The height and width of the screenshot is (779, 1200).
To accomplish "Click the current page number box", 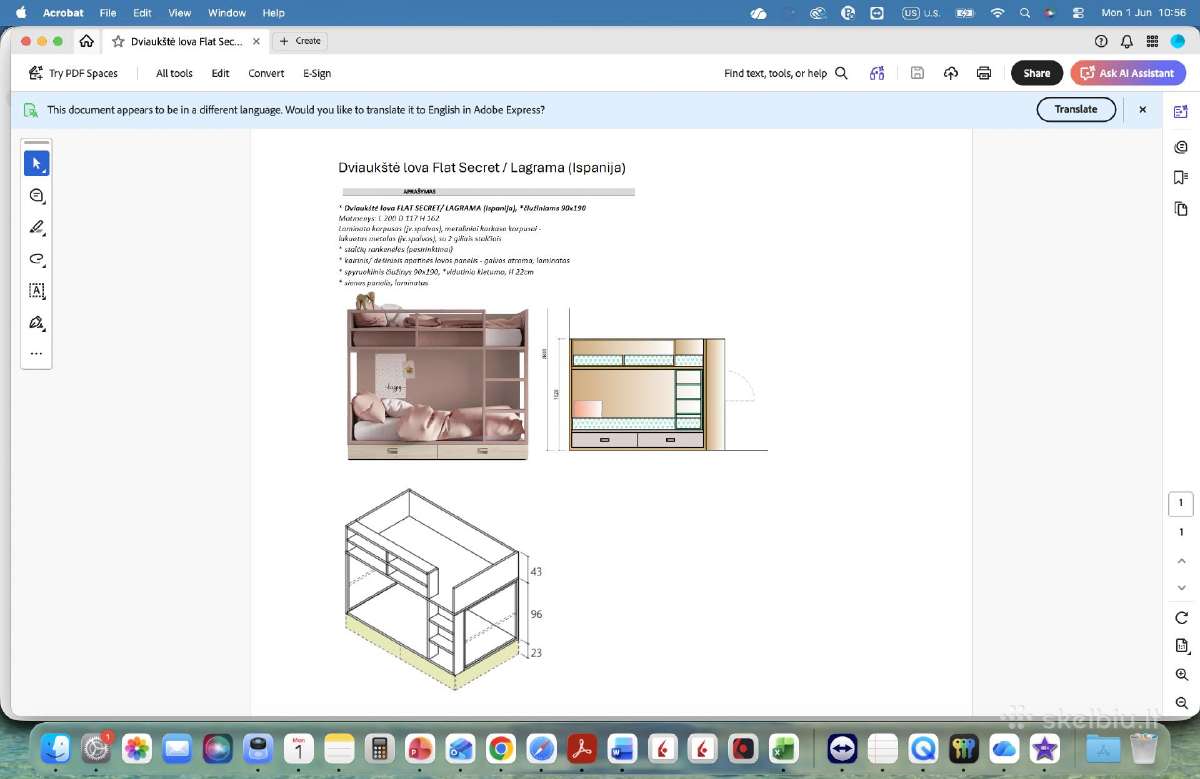I will (1181, 503).
